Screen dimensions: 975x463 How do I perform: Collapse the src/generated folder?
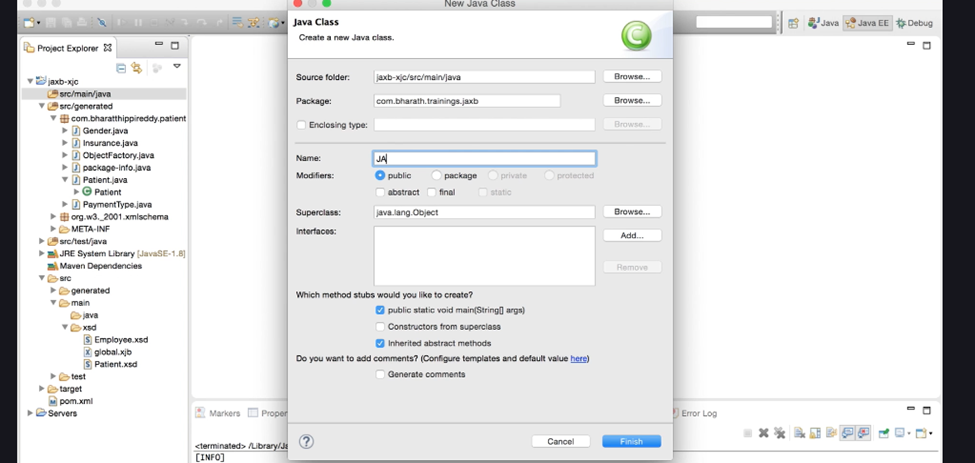point(42,106)
